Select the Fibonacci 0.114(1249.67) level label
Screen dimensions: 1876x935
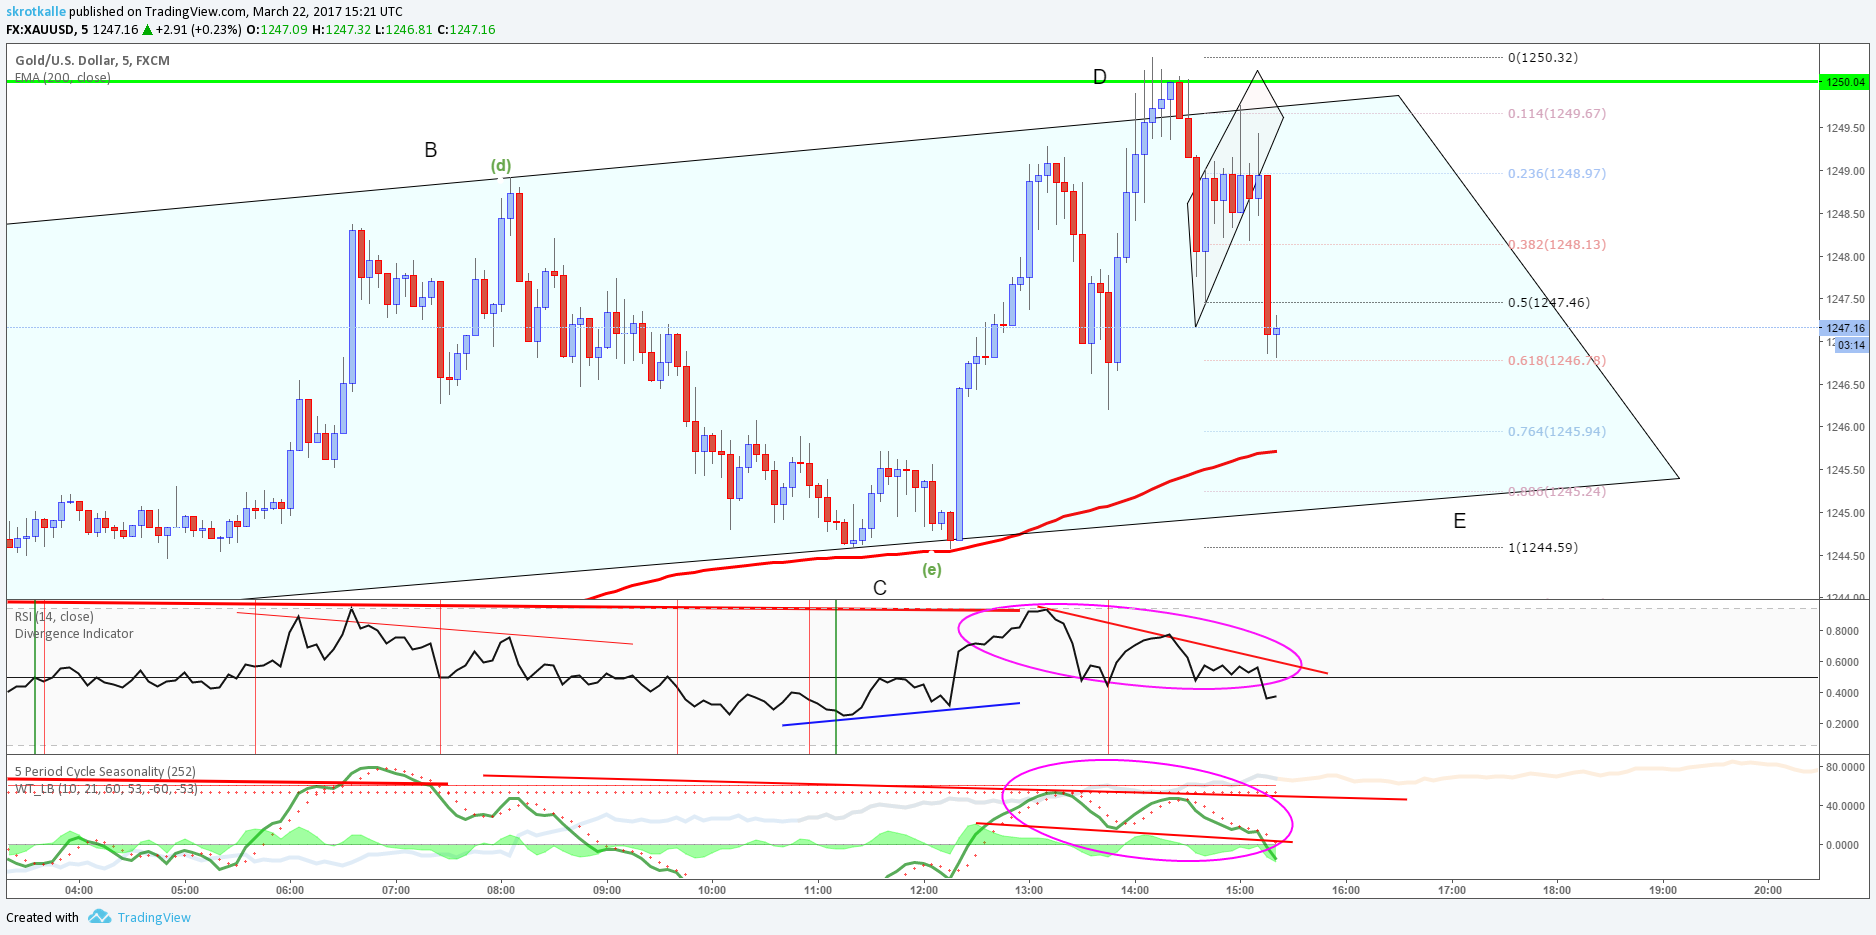[1557, 113]
